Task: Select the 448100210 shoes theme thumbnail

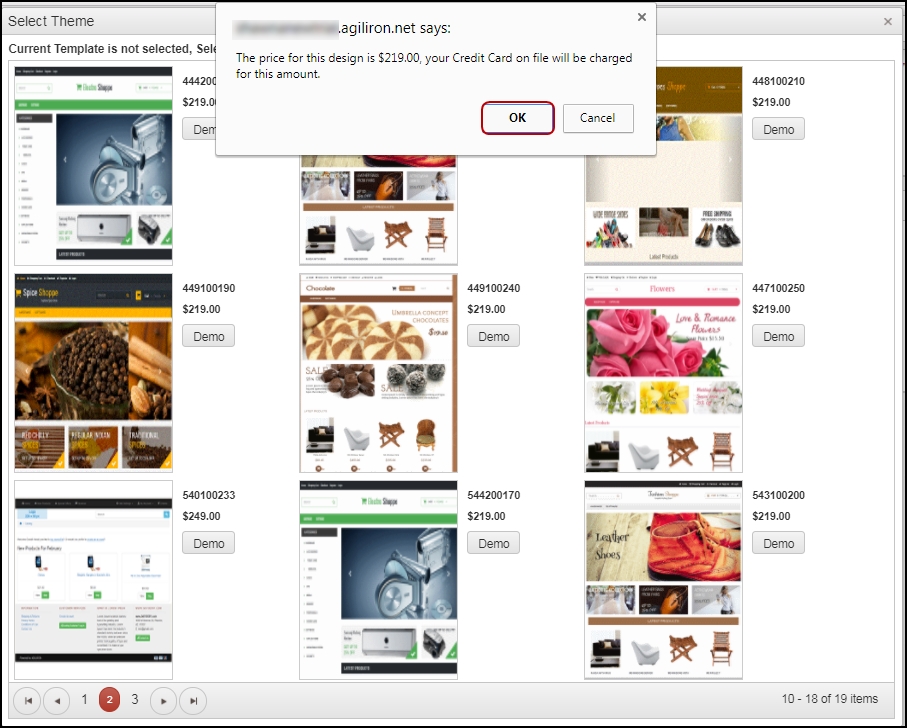Action: (x=663, y=208)
